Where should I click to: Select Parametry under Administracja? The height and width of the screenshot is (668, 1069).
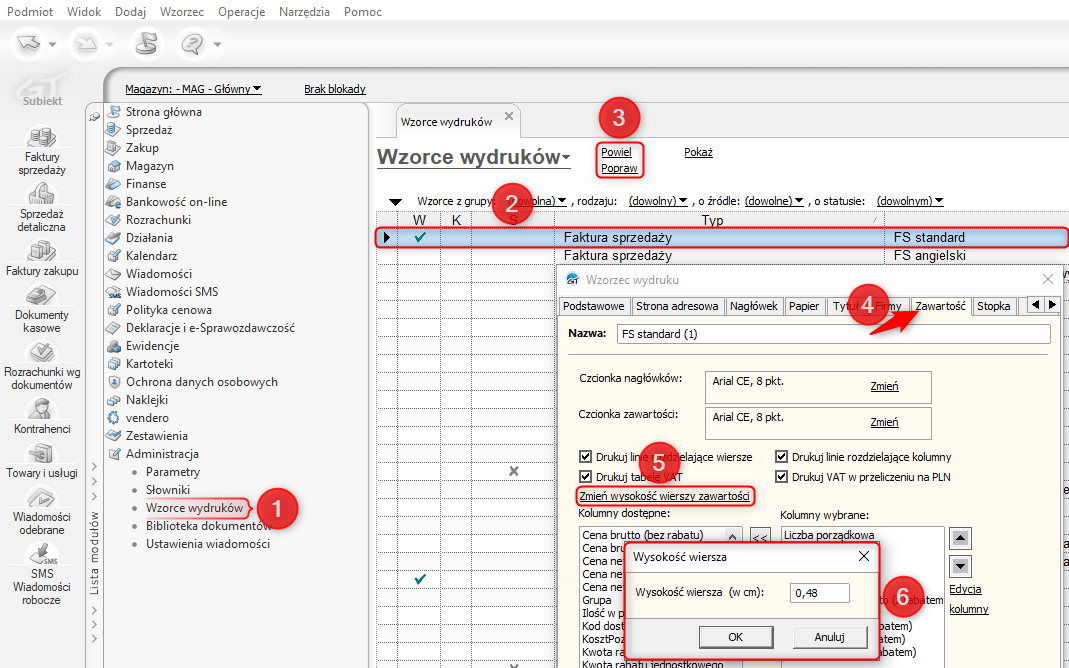(x=172, y=472)
